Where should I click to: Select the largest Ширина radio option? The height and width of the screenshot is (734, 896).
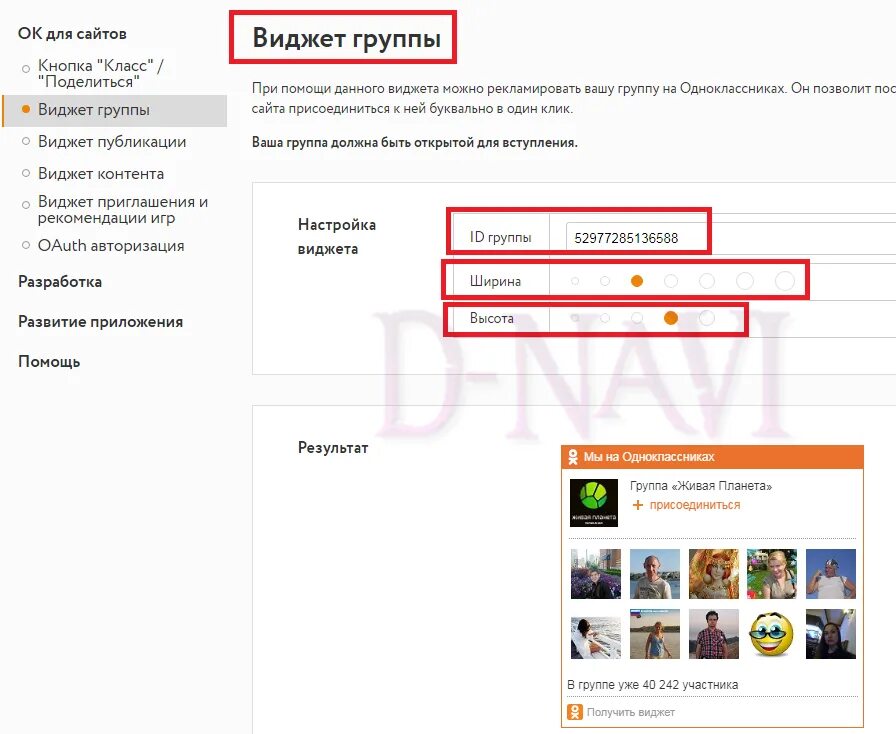pos(785,281)
